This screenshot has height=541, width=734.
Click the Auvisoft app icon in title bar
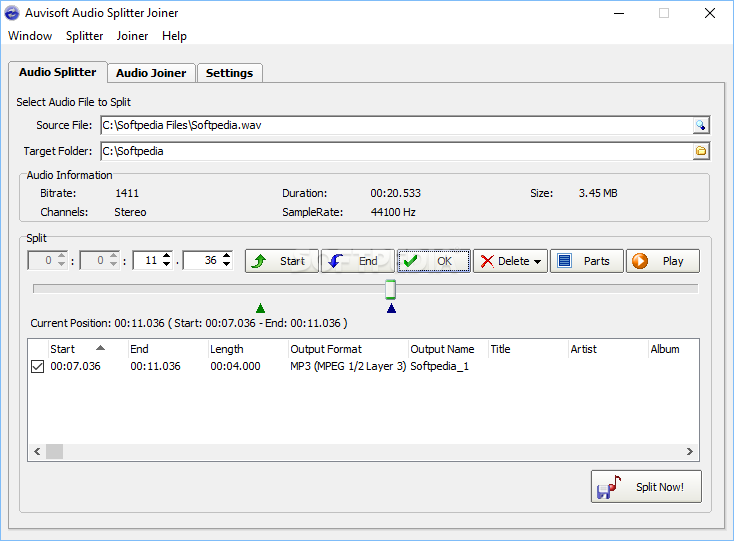[x=12, y=13]
